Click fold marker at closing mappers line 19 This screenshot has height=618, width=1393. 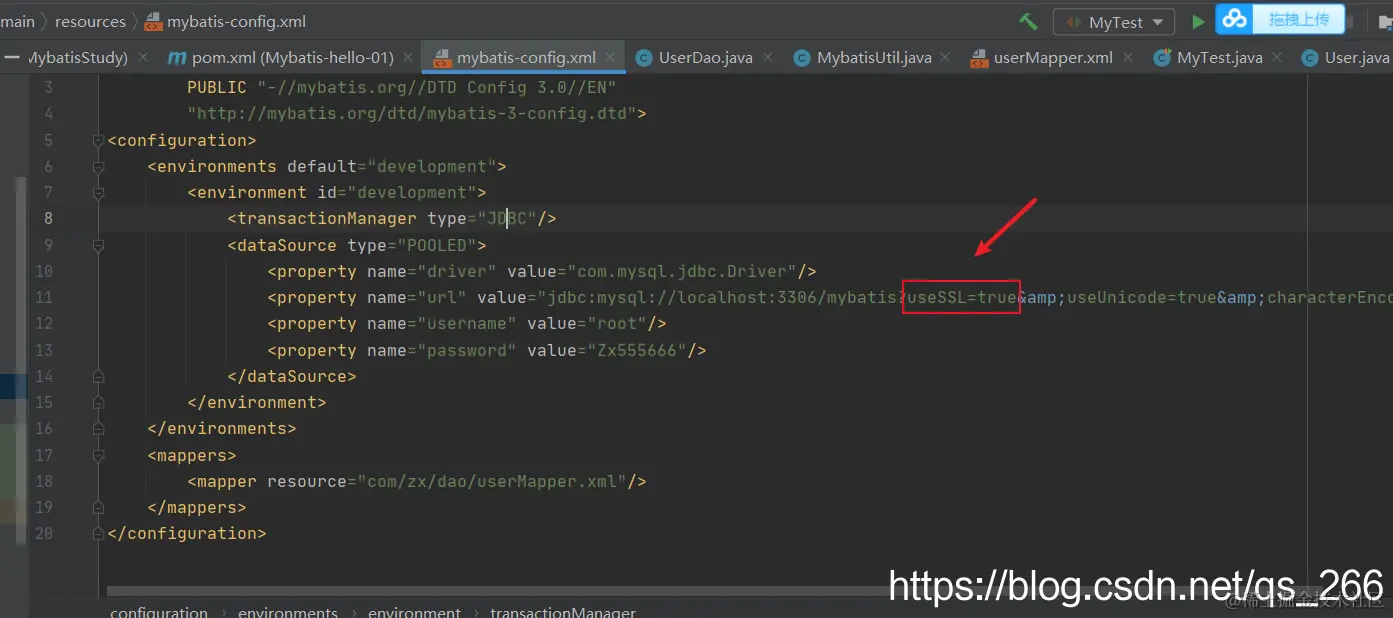coord(98,508)
